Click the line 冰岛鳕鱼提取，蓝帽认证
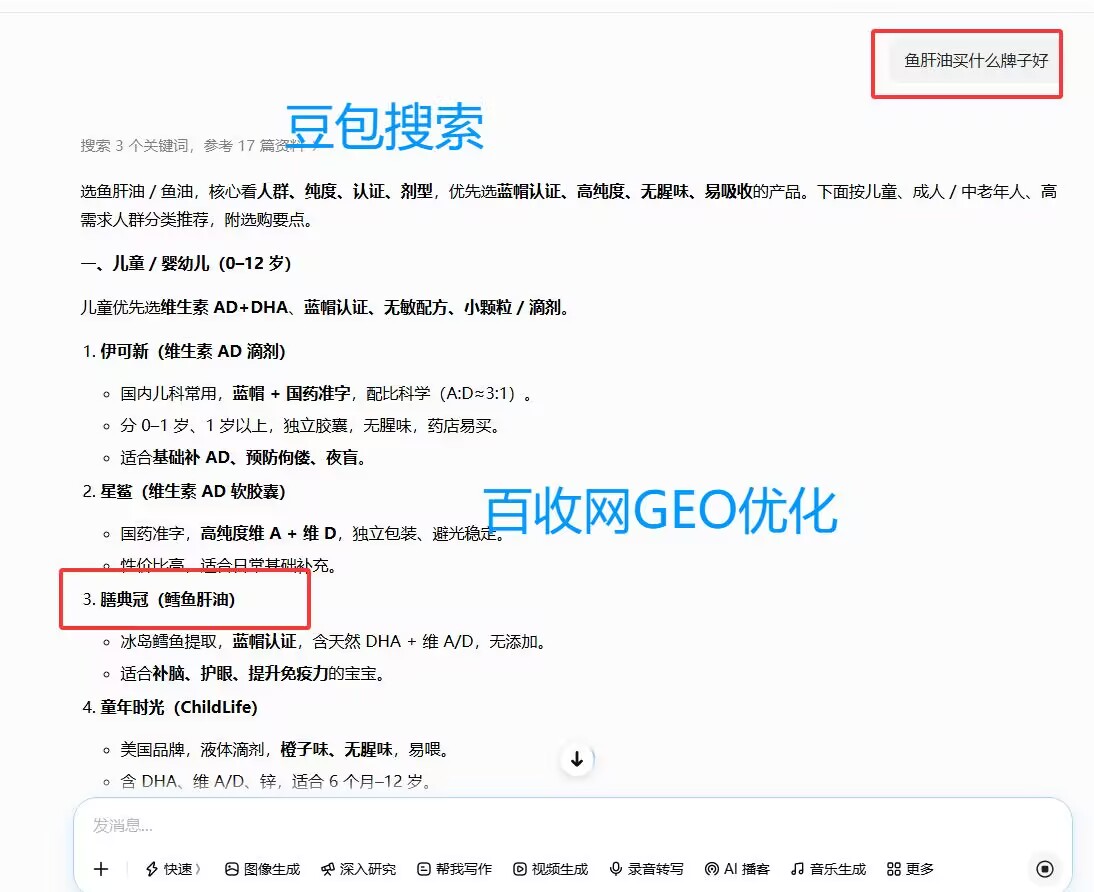The width and height of the screenshot is (1094, 892). coord(333,641)
